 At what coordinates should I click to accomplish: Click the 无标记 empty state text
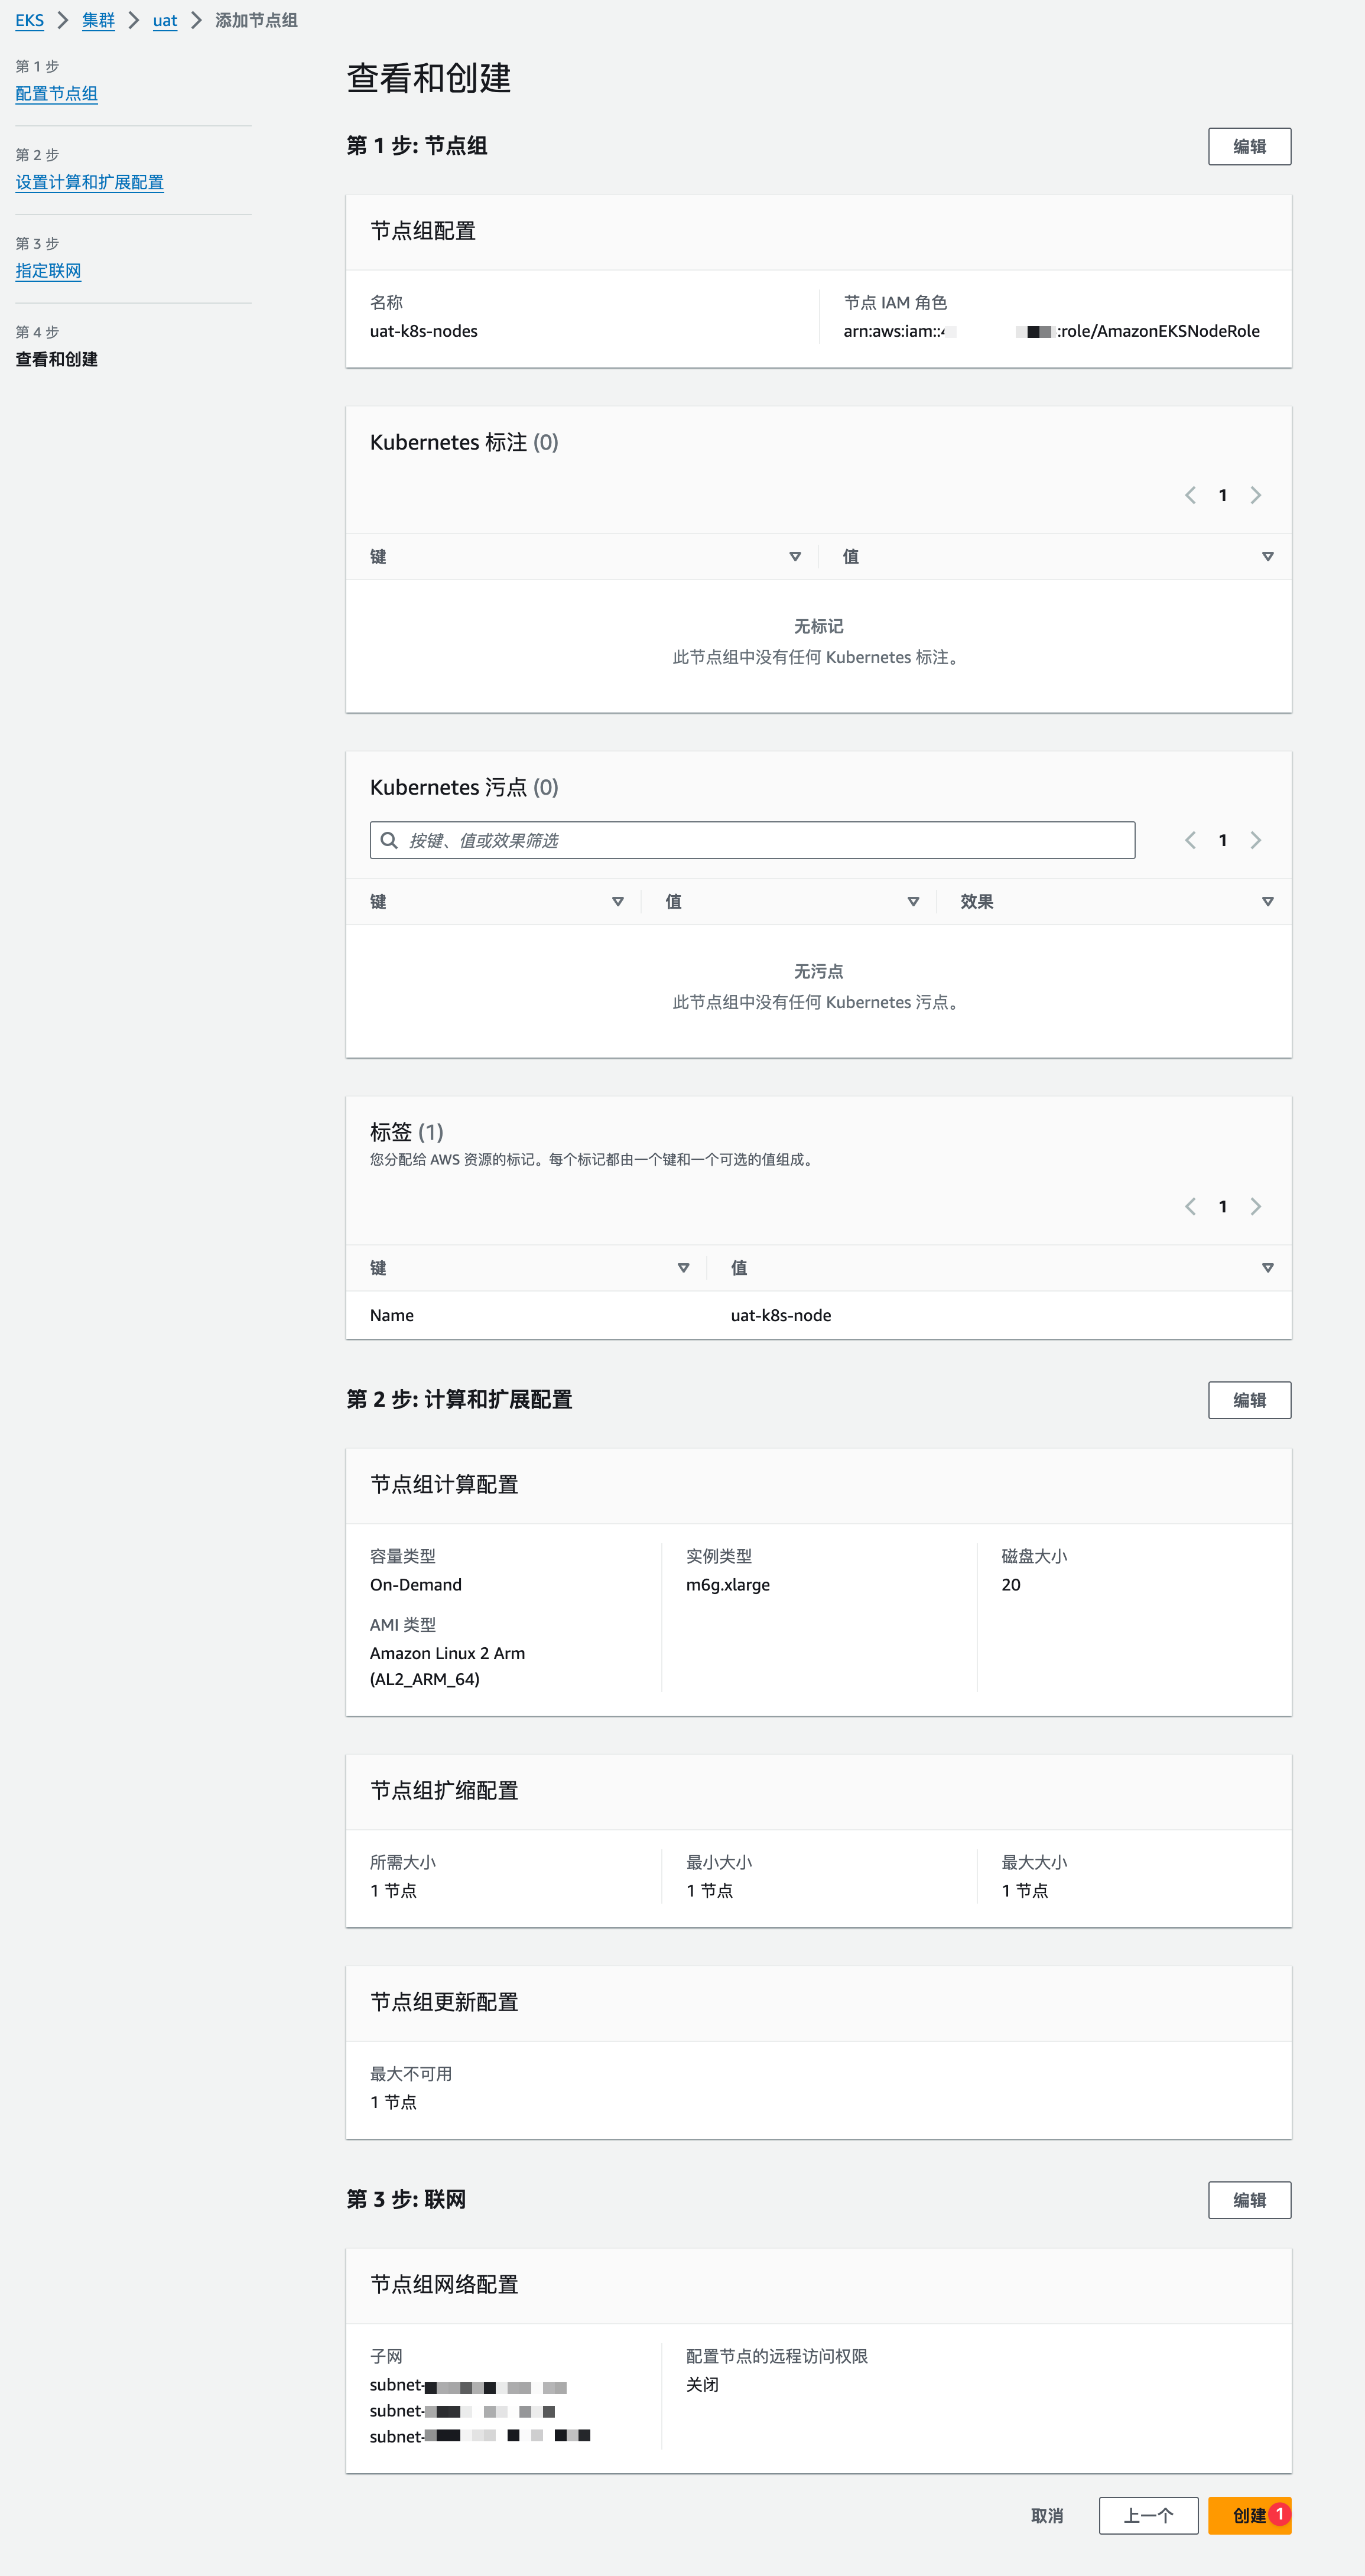818,626
